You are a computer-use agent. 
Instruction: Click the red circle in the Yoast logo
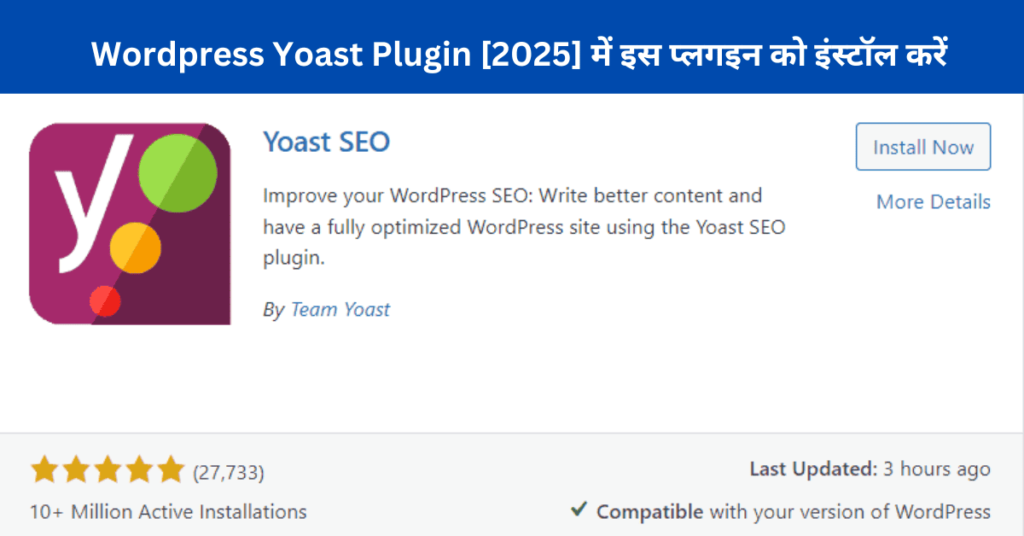tap(104, 300)
